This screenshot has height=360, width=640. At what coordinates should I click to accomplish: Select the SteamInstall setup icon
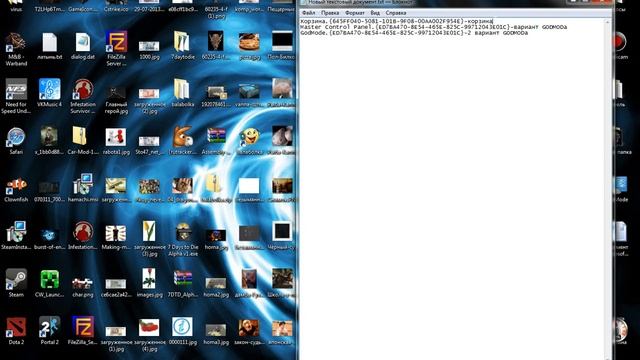click(16, 236)
